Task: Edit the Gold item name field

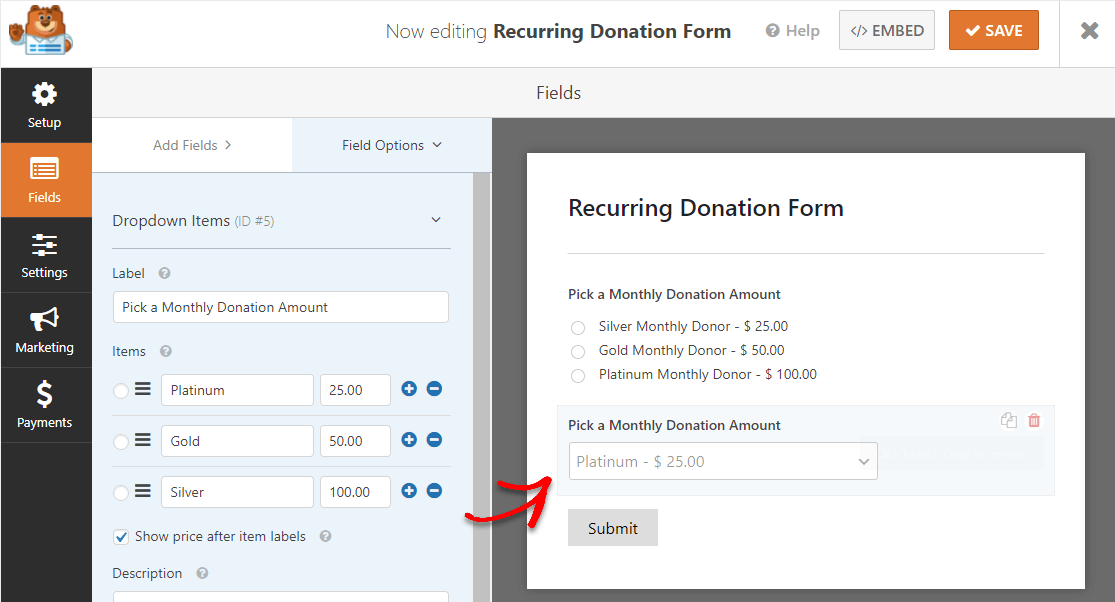Action: pyautogui.click(x=238, y=441)
